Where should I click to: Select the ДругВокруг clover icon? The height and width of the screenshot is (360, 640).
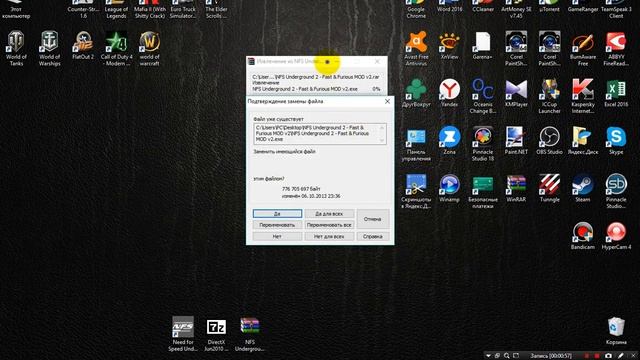(x=416, y=93)
